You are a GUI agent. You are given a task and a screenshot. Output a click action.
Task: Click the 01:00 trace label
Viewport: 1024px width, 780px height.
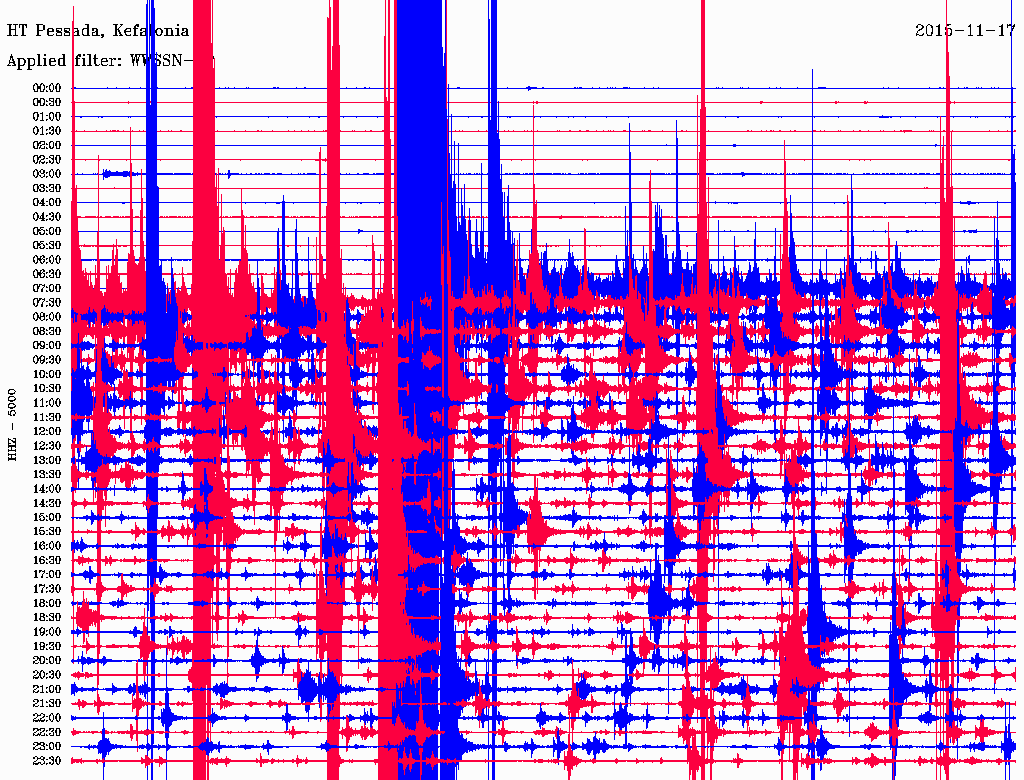coord(47,117)
